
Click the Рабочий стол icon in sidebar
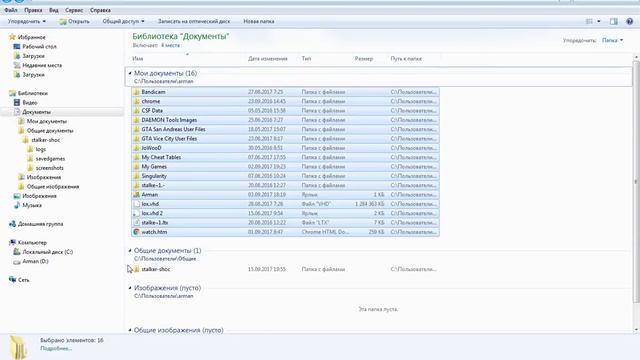pyautogui.click(x=17, y=47)
